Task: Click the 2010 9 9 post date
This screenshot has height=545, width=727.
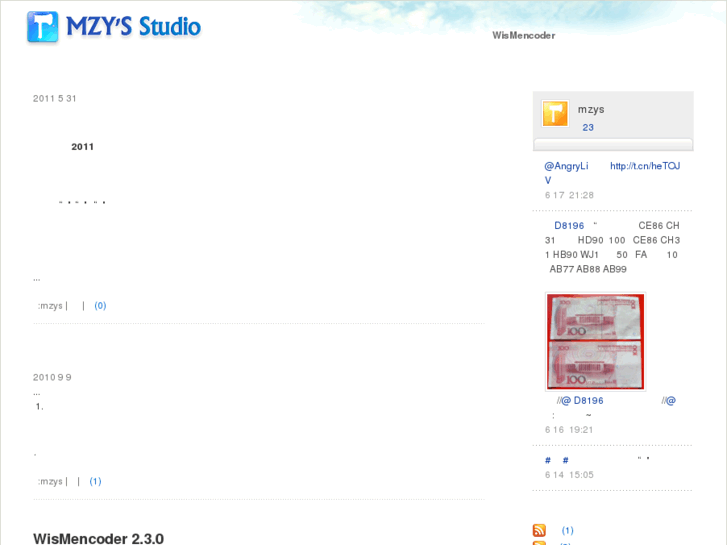Action: pyautogui.click(x=52, y=378)
